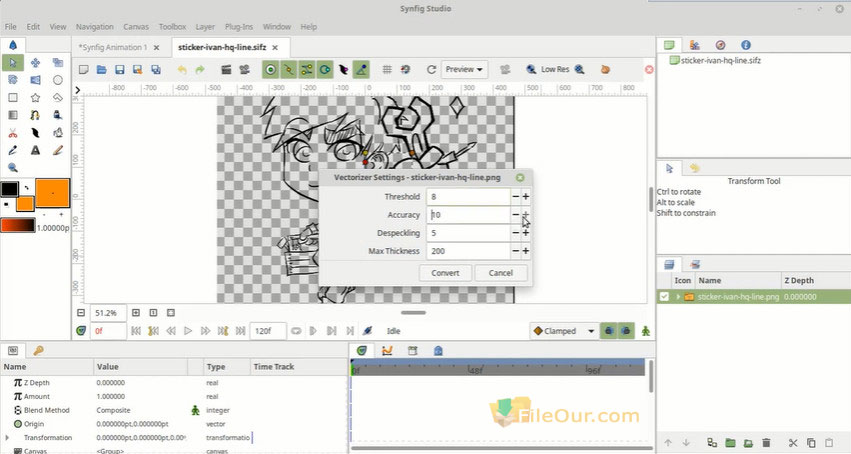
Task: Play the animation
Action: tap(188, 331)
